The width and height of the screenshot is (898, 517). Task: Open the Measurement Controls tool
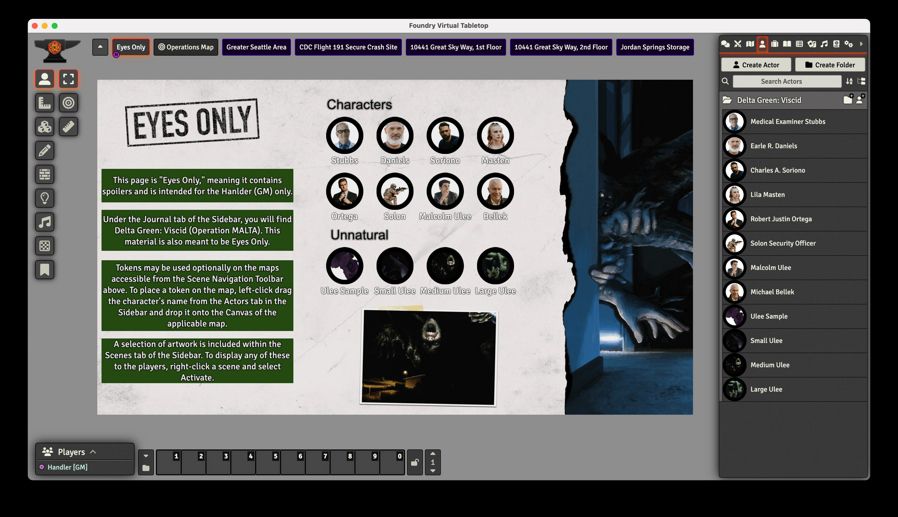click(x=45, y=103)
